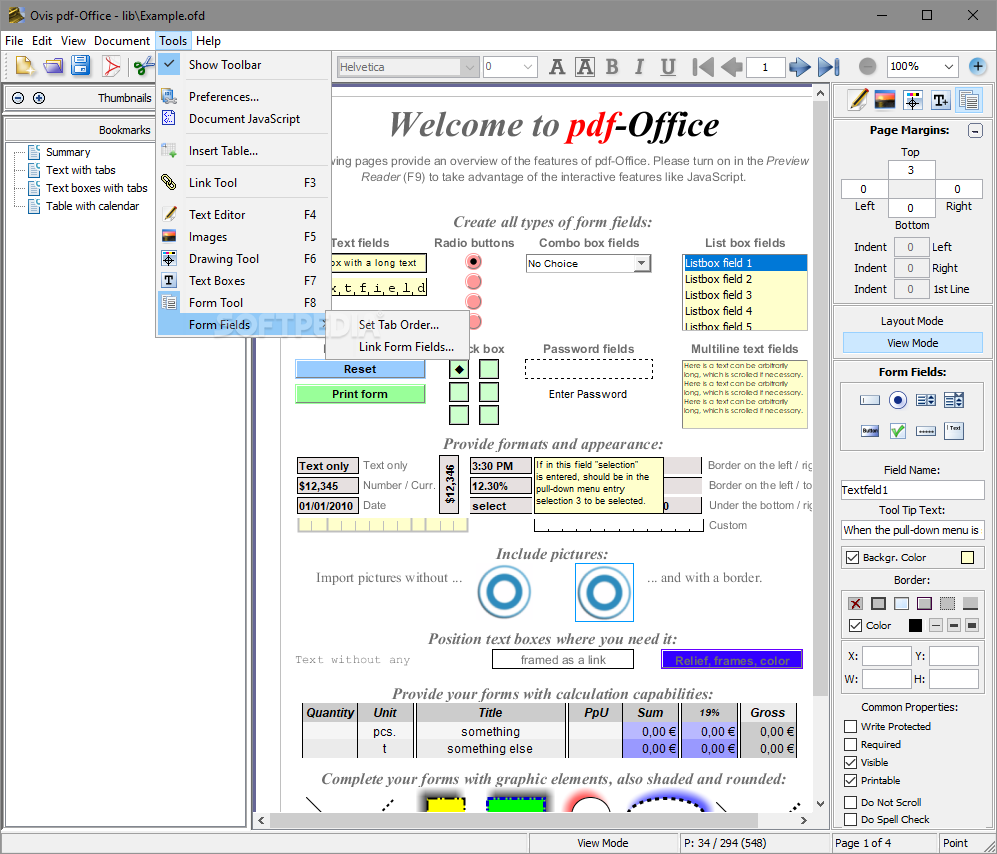Pick the black border color swatch
The height and width of the screenshot is (854, 997).
pyautogui.click(x=915, y=626)
